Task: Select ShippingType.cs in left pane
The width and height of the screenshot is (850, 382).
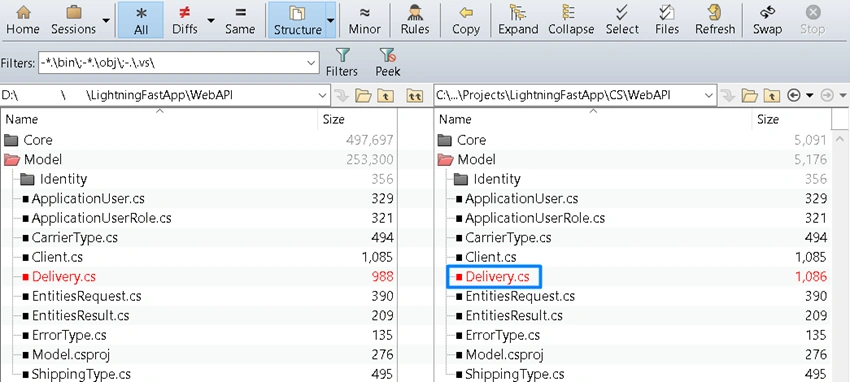Action: (81, 374)
